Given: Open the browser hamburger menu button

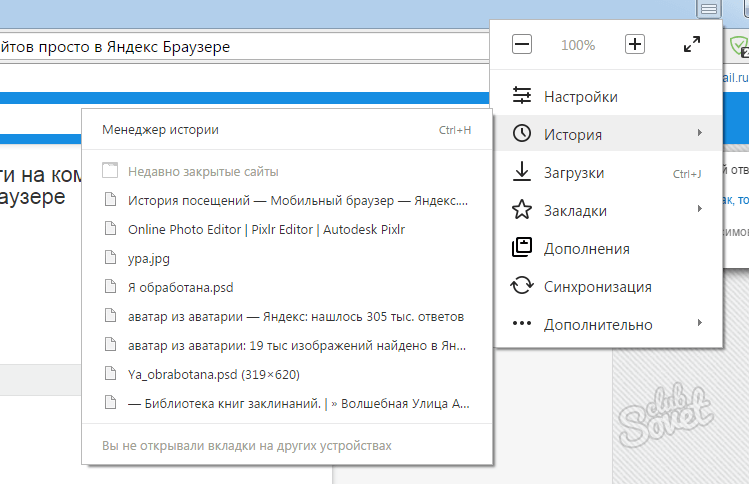Looking at the screenshot, I should (708, 9).
